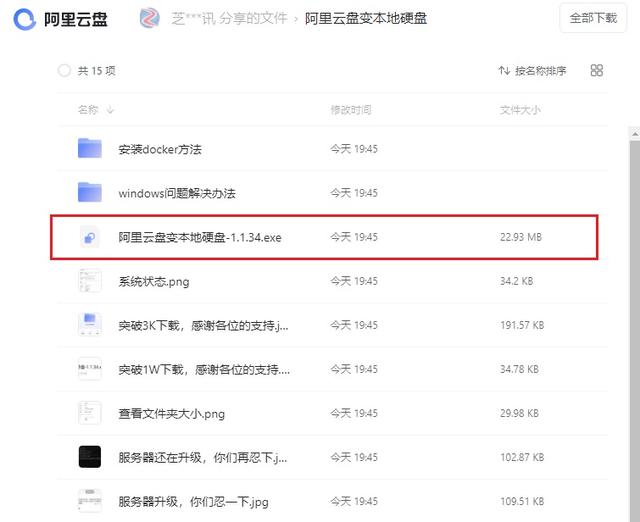Click the thumbnail of 服务器升级，你们忍一下.jpg
640x522 pixels.
(90, 501)
